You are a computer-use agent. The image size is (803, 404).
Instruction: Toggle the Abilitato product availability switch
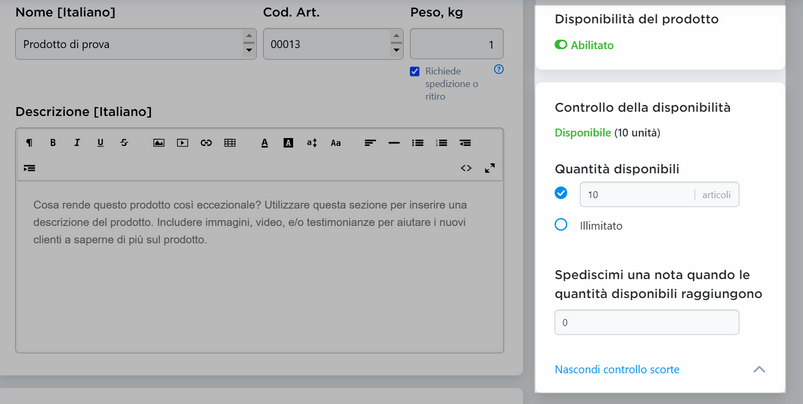(x=561, y=45)
